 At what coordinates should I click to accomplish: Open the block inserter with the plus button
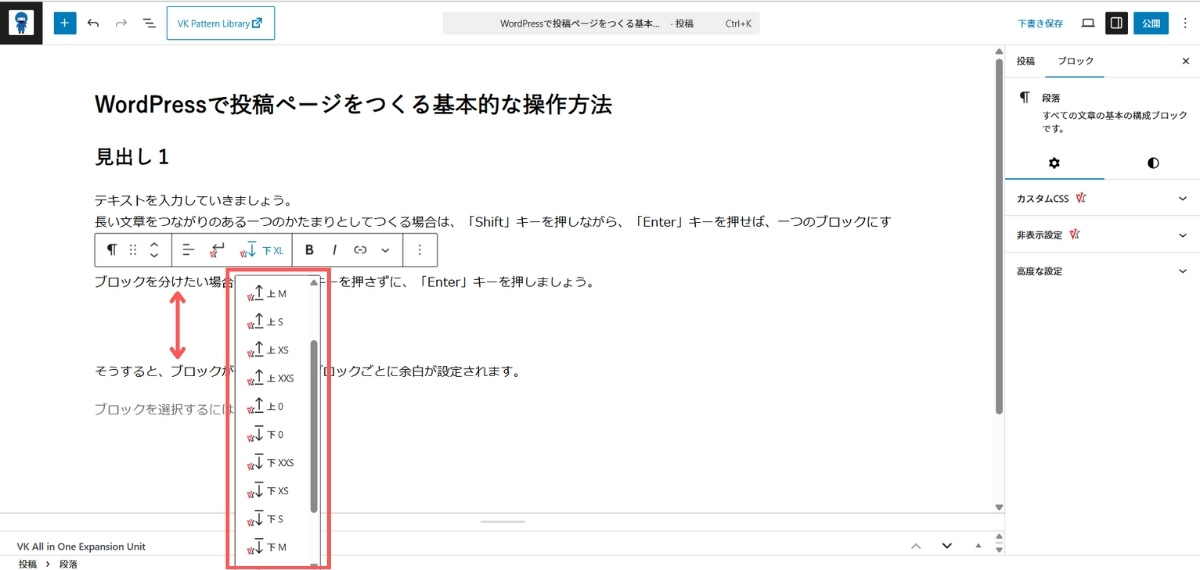[65, 22]
